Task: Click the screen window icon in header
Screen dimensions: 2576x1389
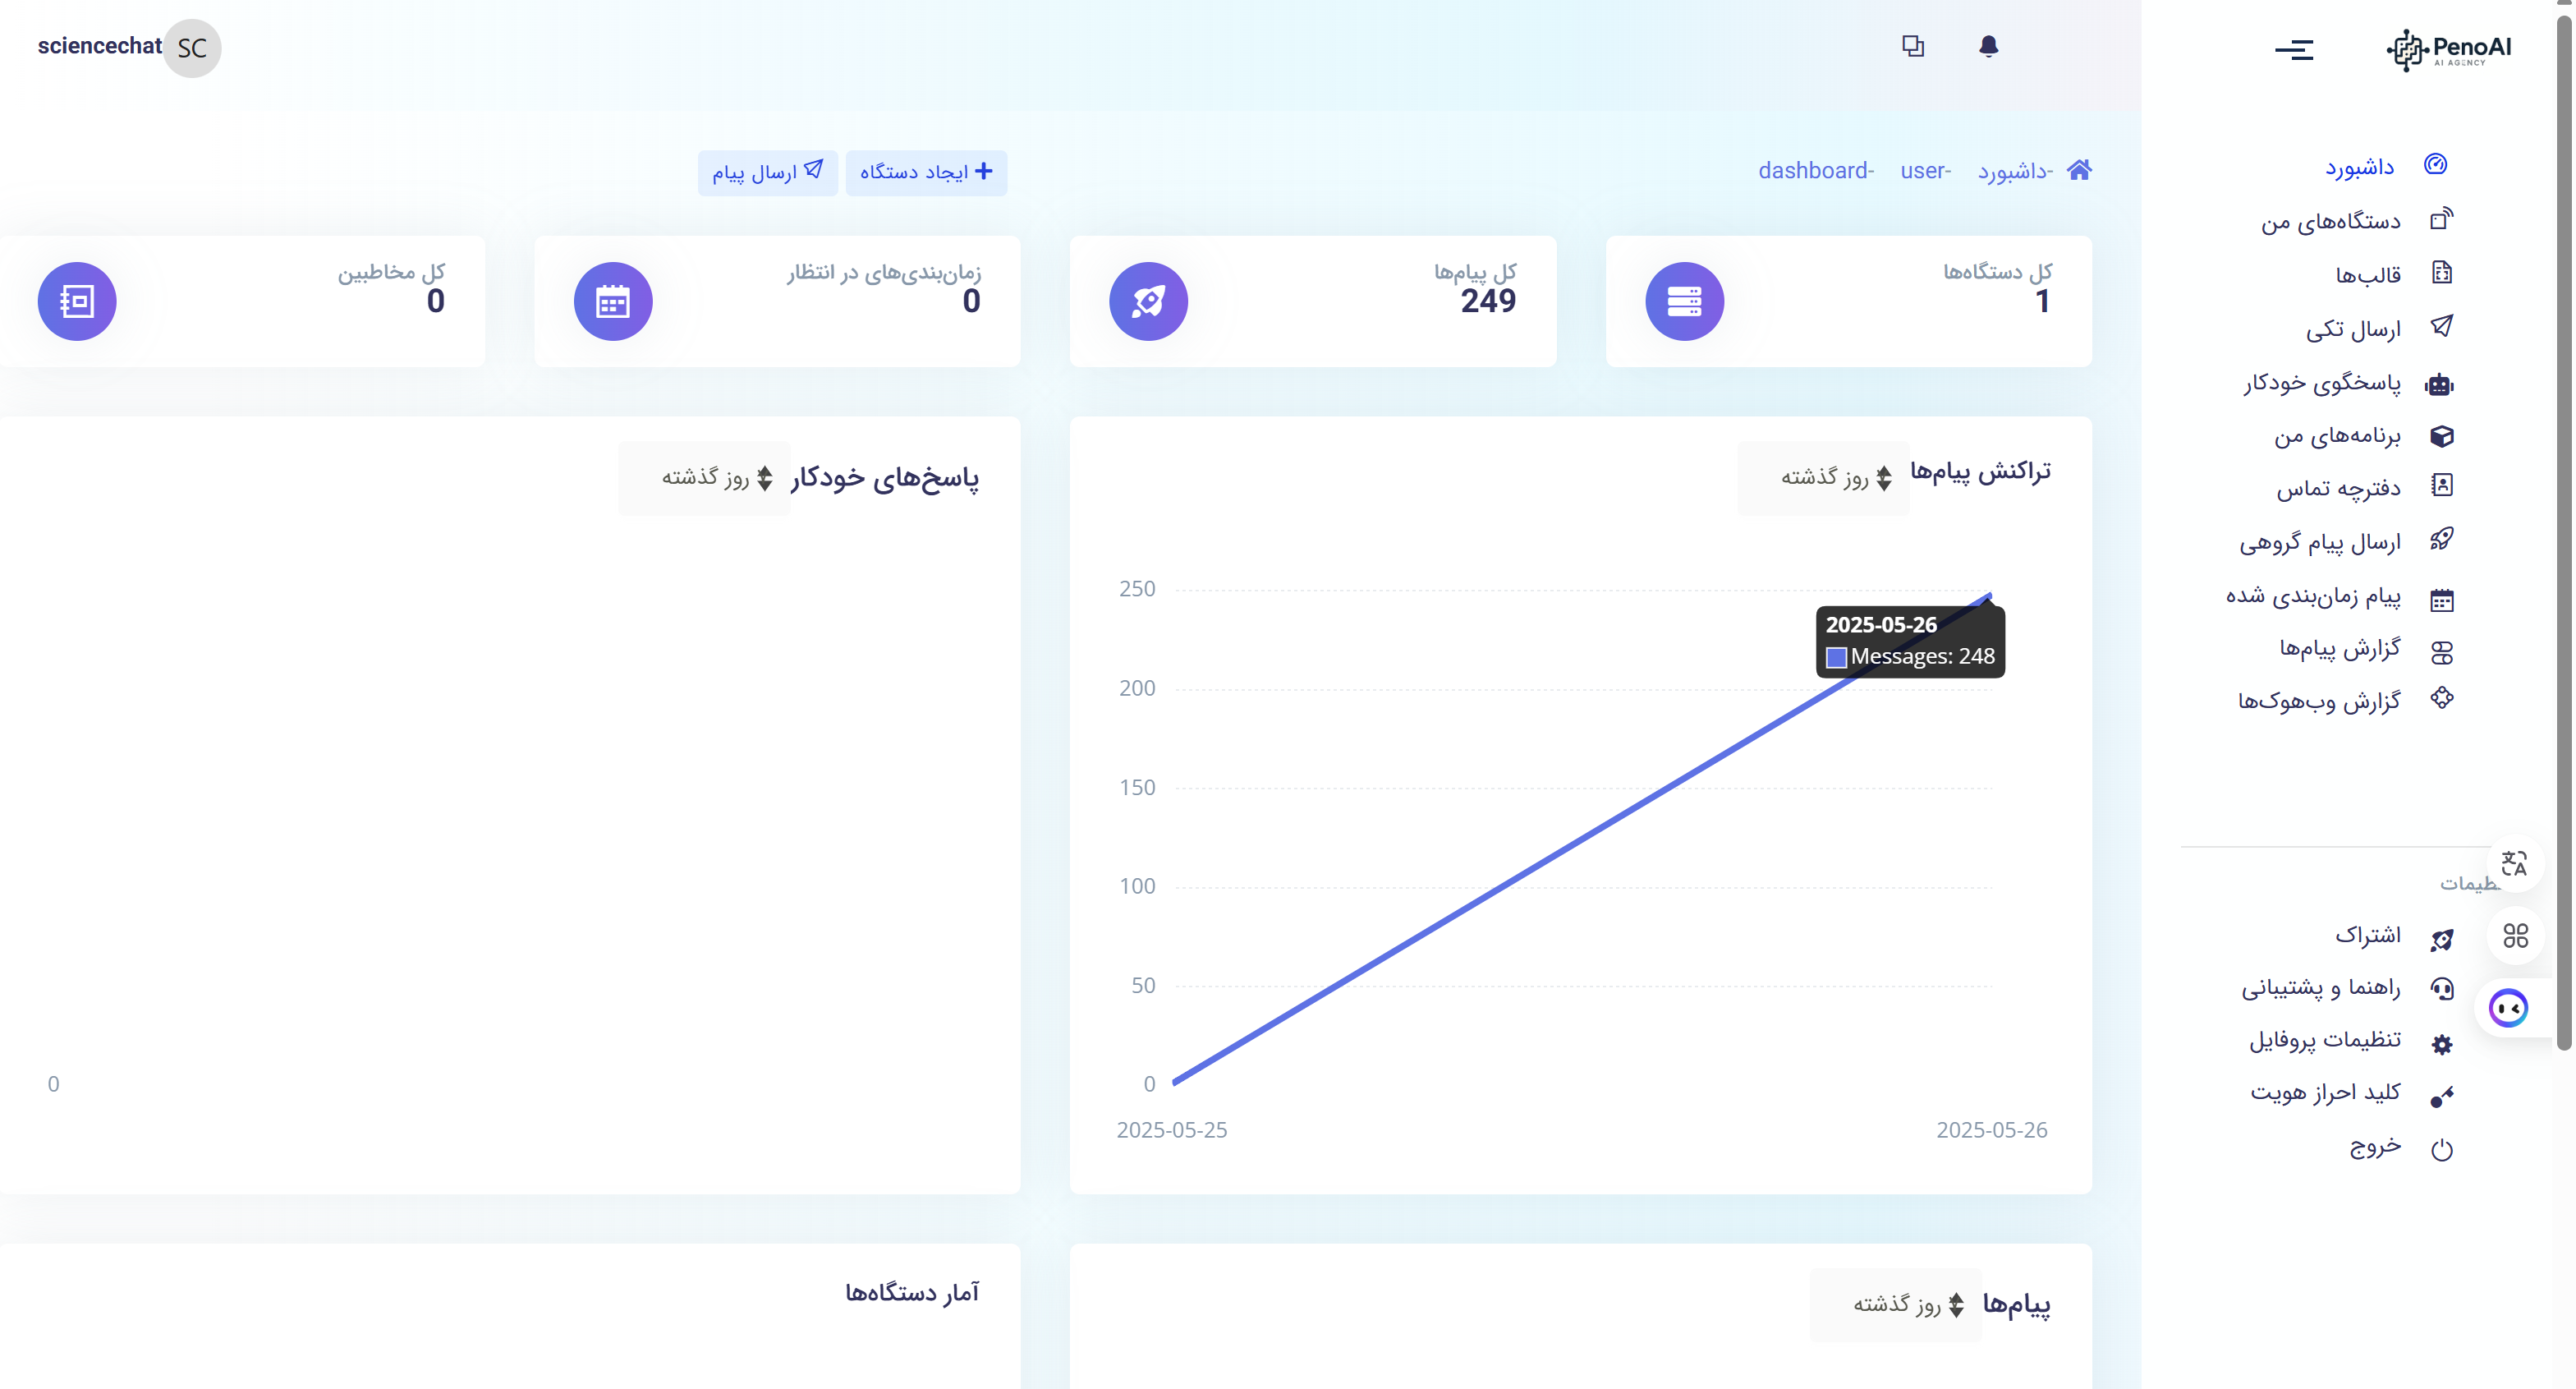Action: (x=1912, y=47)
